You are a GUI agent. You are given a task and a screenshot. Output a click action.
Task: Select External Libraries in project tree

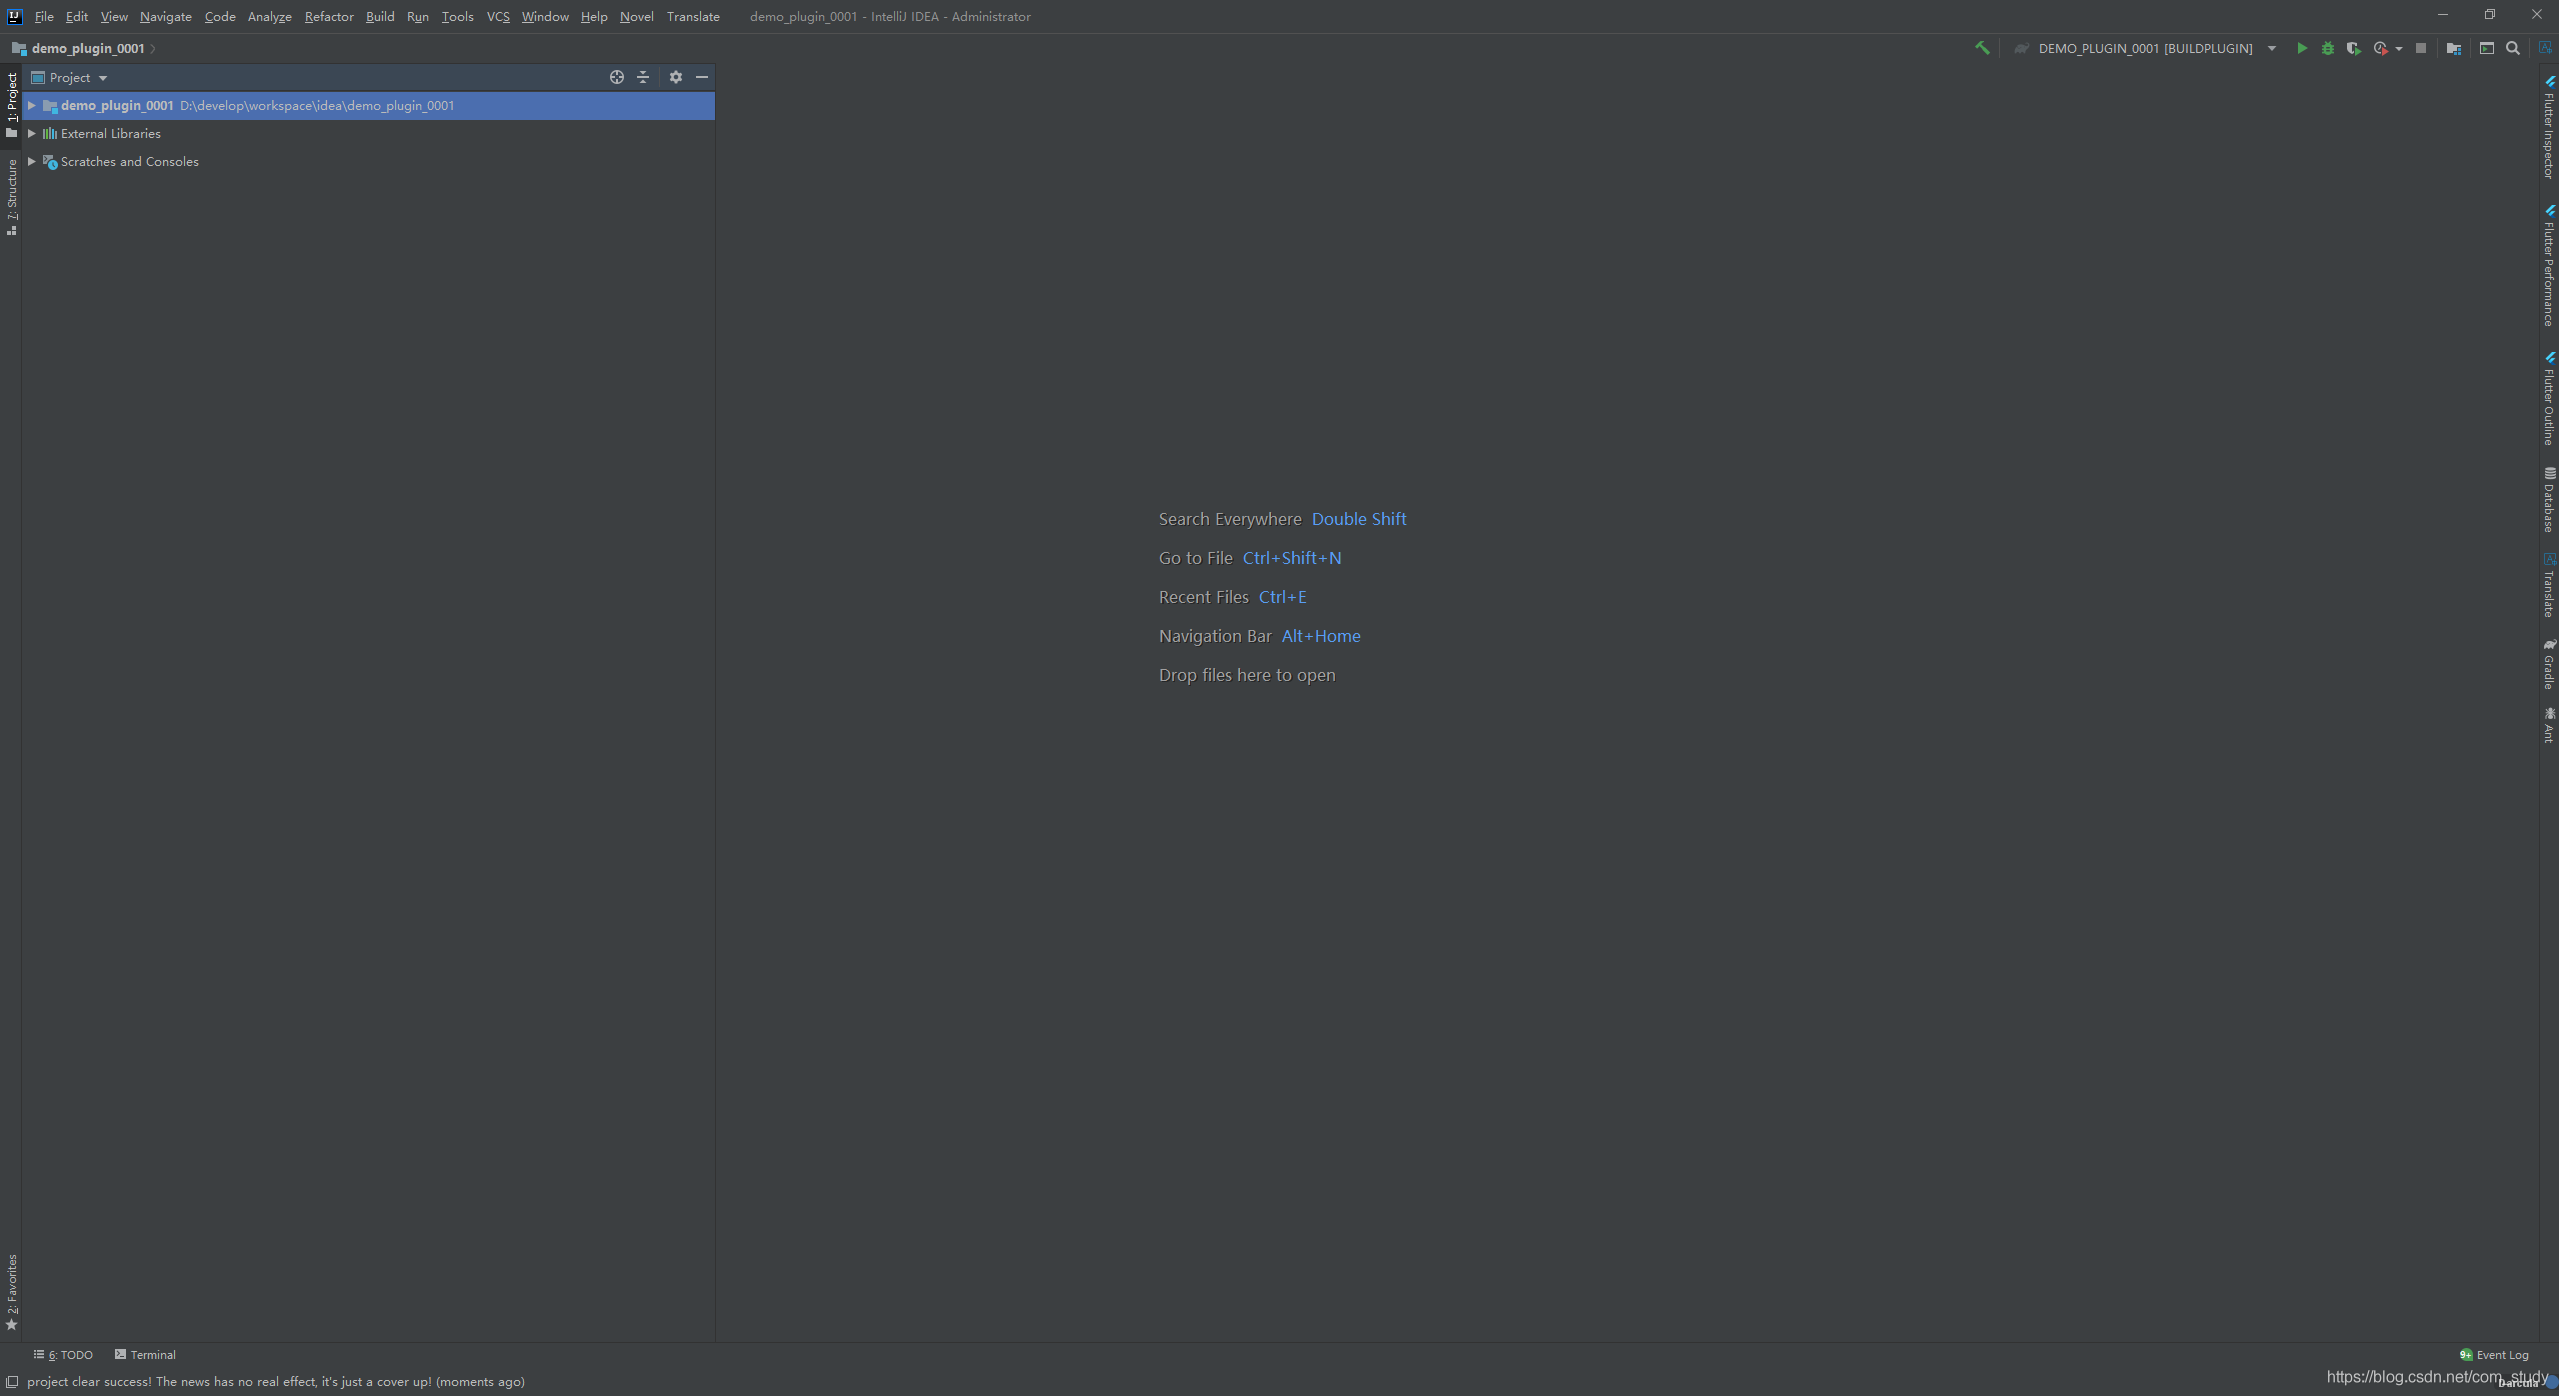(110, 133)
